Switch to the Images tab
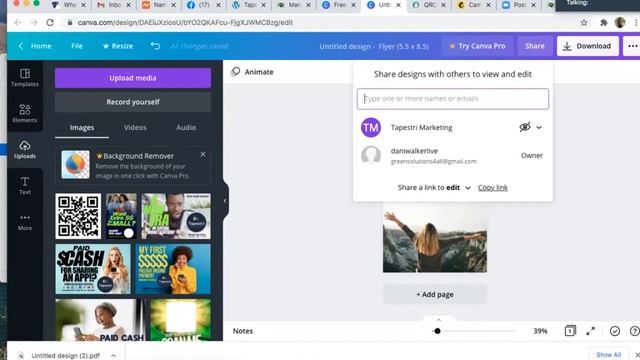Screen dimensions: 640x360 [82, 127]
